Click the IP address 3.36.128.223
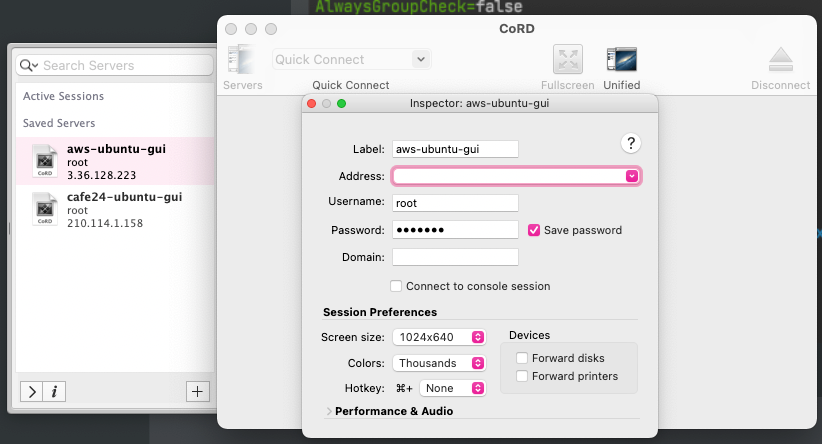This screenshot has height=444, width=822. click(101, 175)
